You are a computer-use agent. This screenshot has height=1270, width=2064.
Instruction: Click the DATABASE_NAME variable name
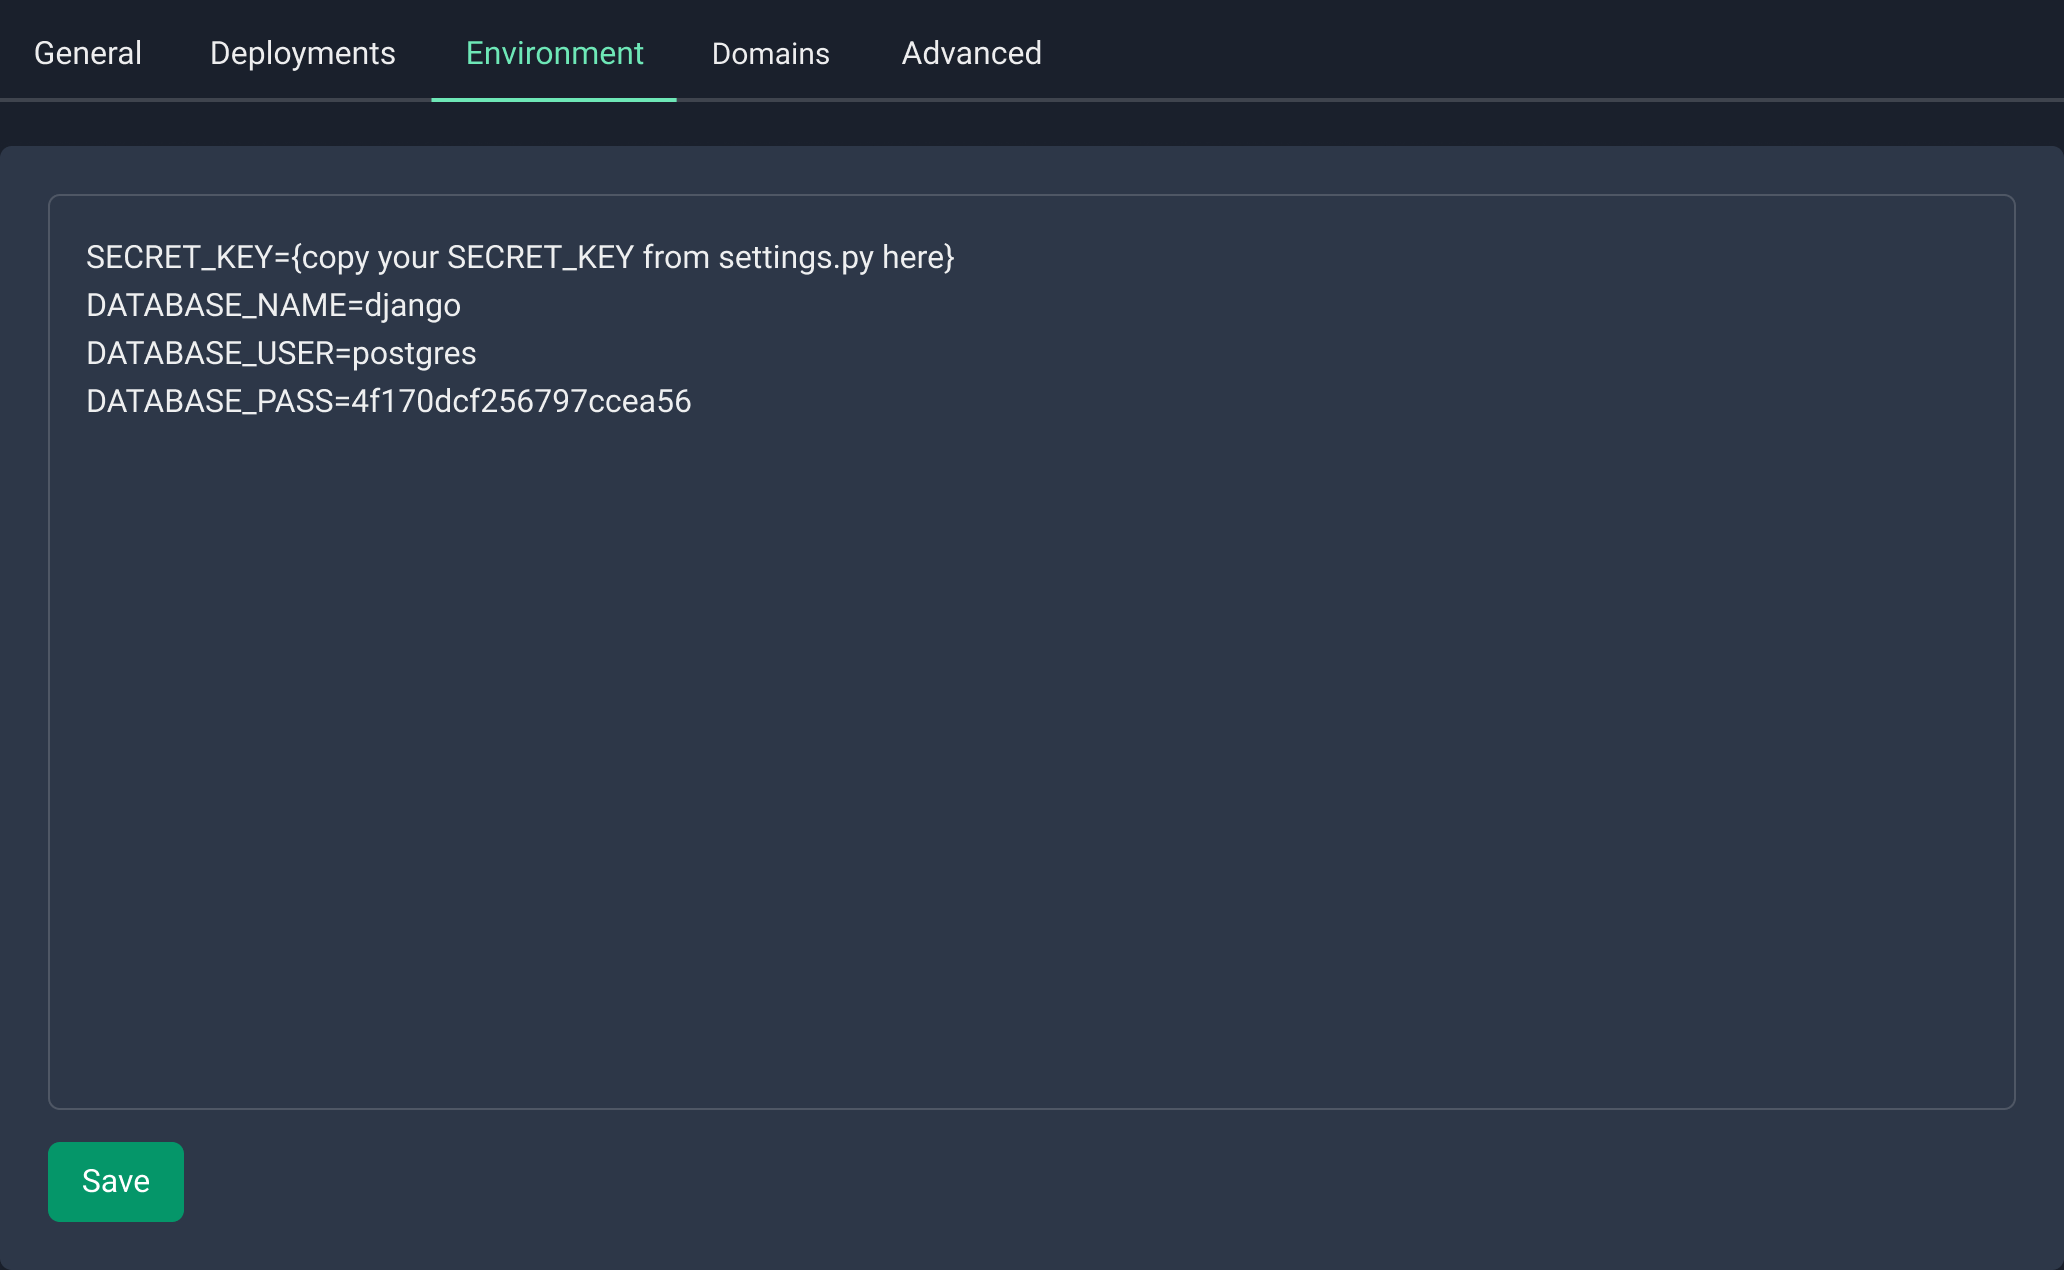pyautogui.click(x=216, y=306)
